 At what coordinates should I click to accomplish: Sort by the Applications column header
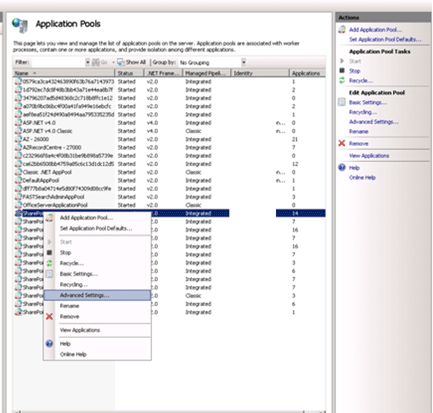pos(307,73)
